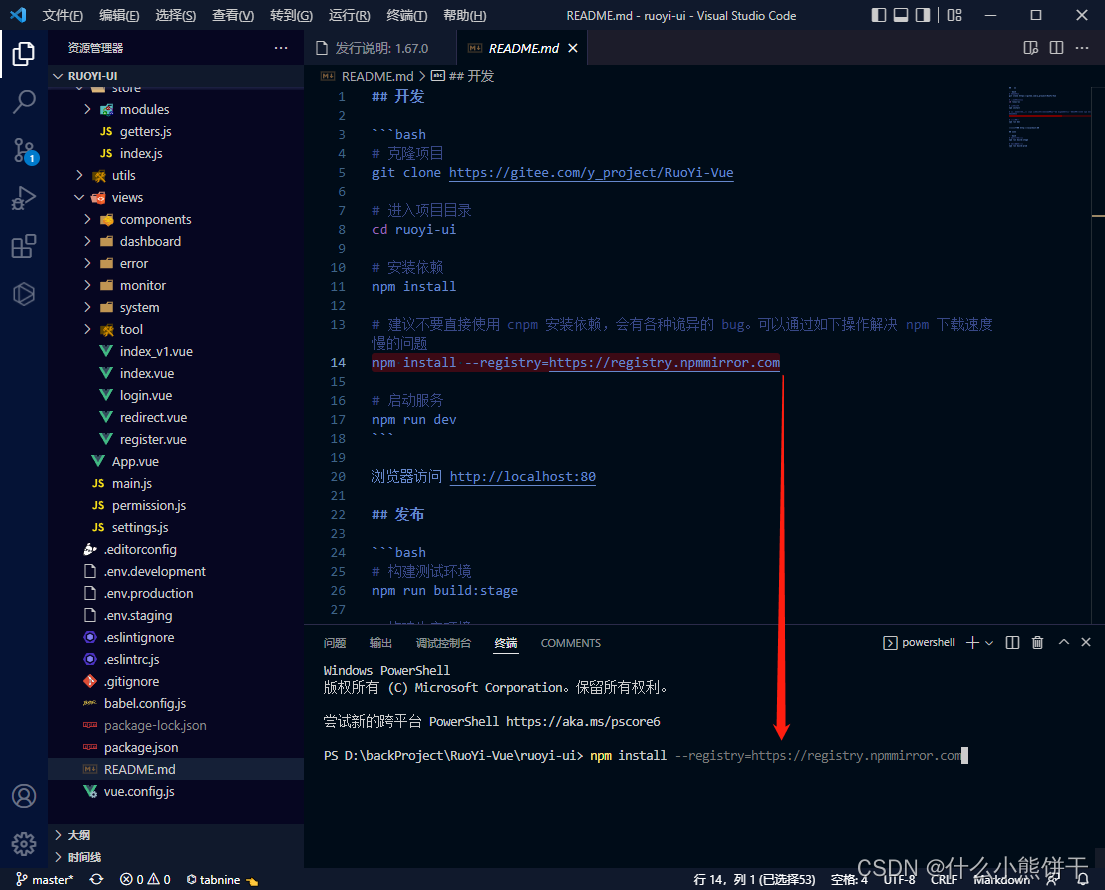Click the editor minimap overview

(1049, 116)
